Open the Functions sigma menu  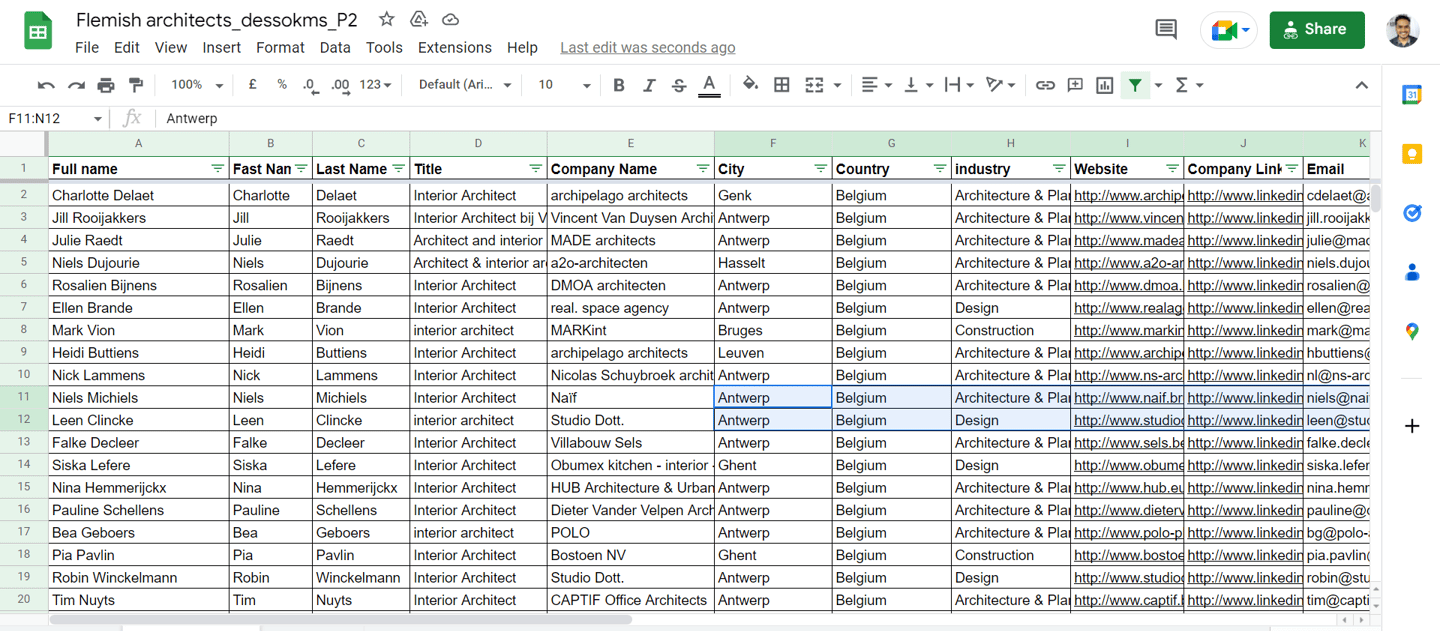point(1188,85)
